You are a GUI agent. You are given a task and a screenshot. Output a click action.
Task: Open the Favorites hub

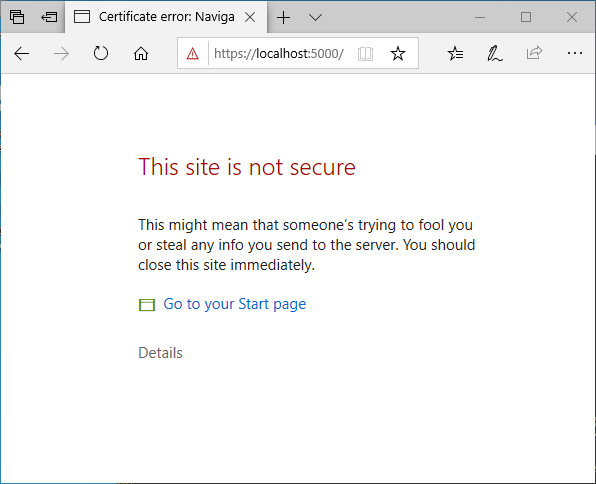[455, 54]
